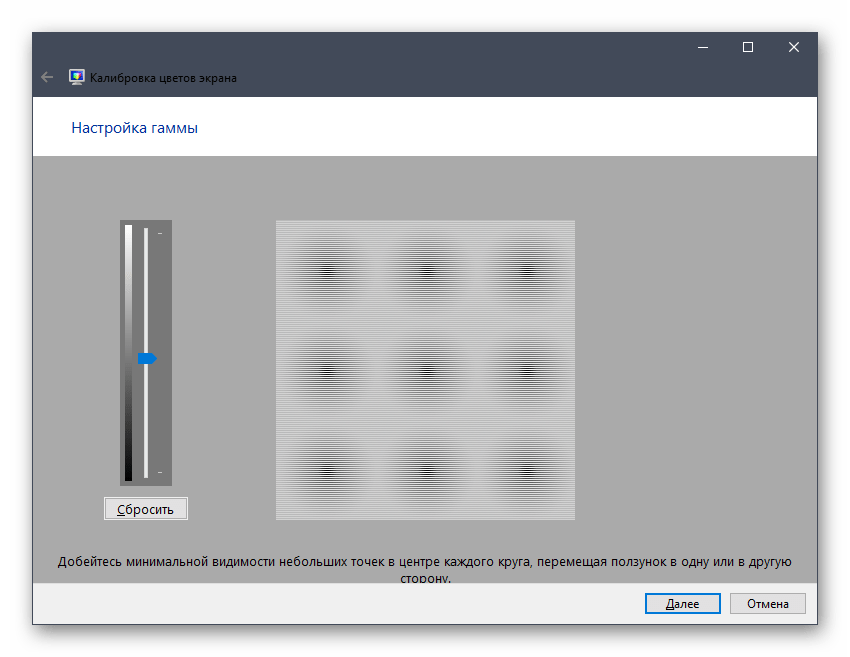Cancel calibration with the Отмена button
The width and height of the screenshot is (850, 657).
(x=767, y=603)
